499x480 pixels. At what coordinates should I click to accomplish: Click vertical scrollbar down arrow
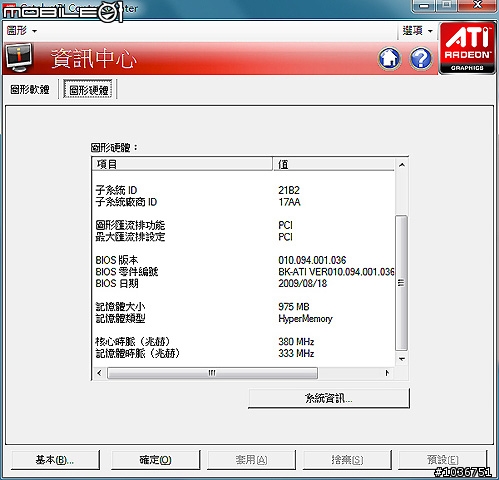coord(402,359)
